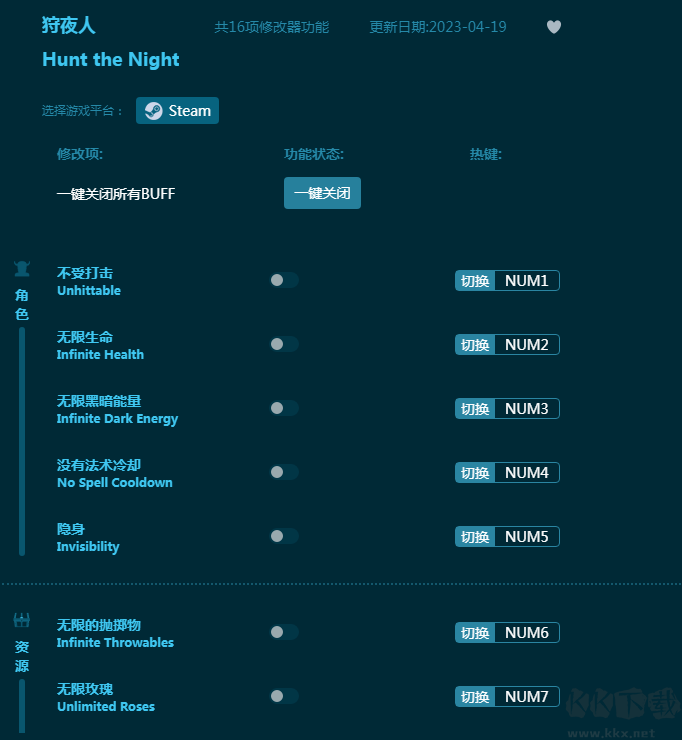Enable Infinite Health toggle
The height and width of the screenshot is (740, 682).
tap(283, 344)
